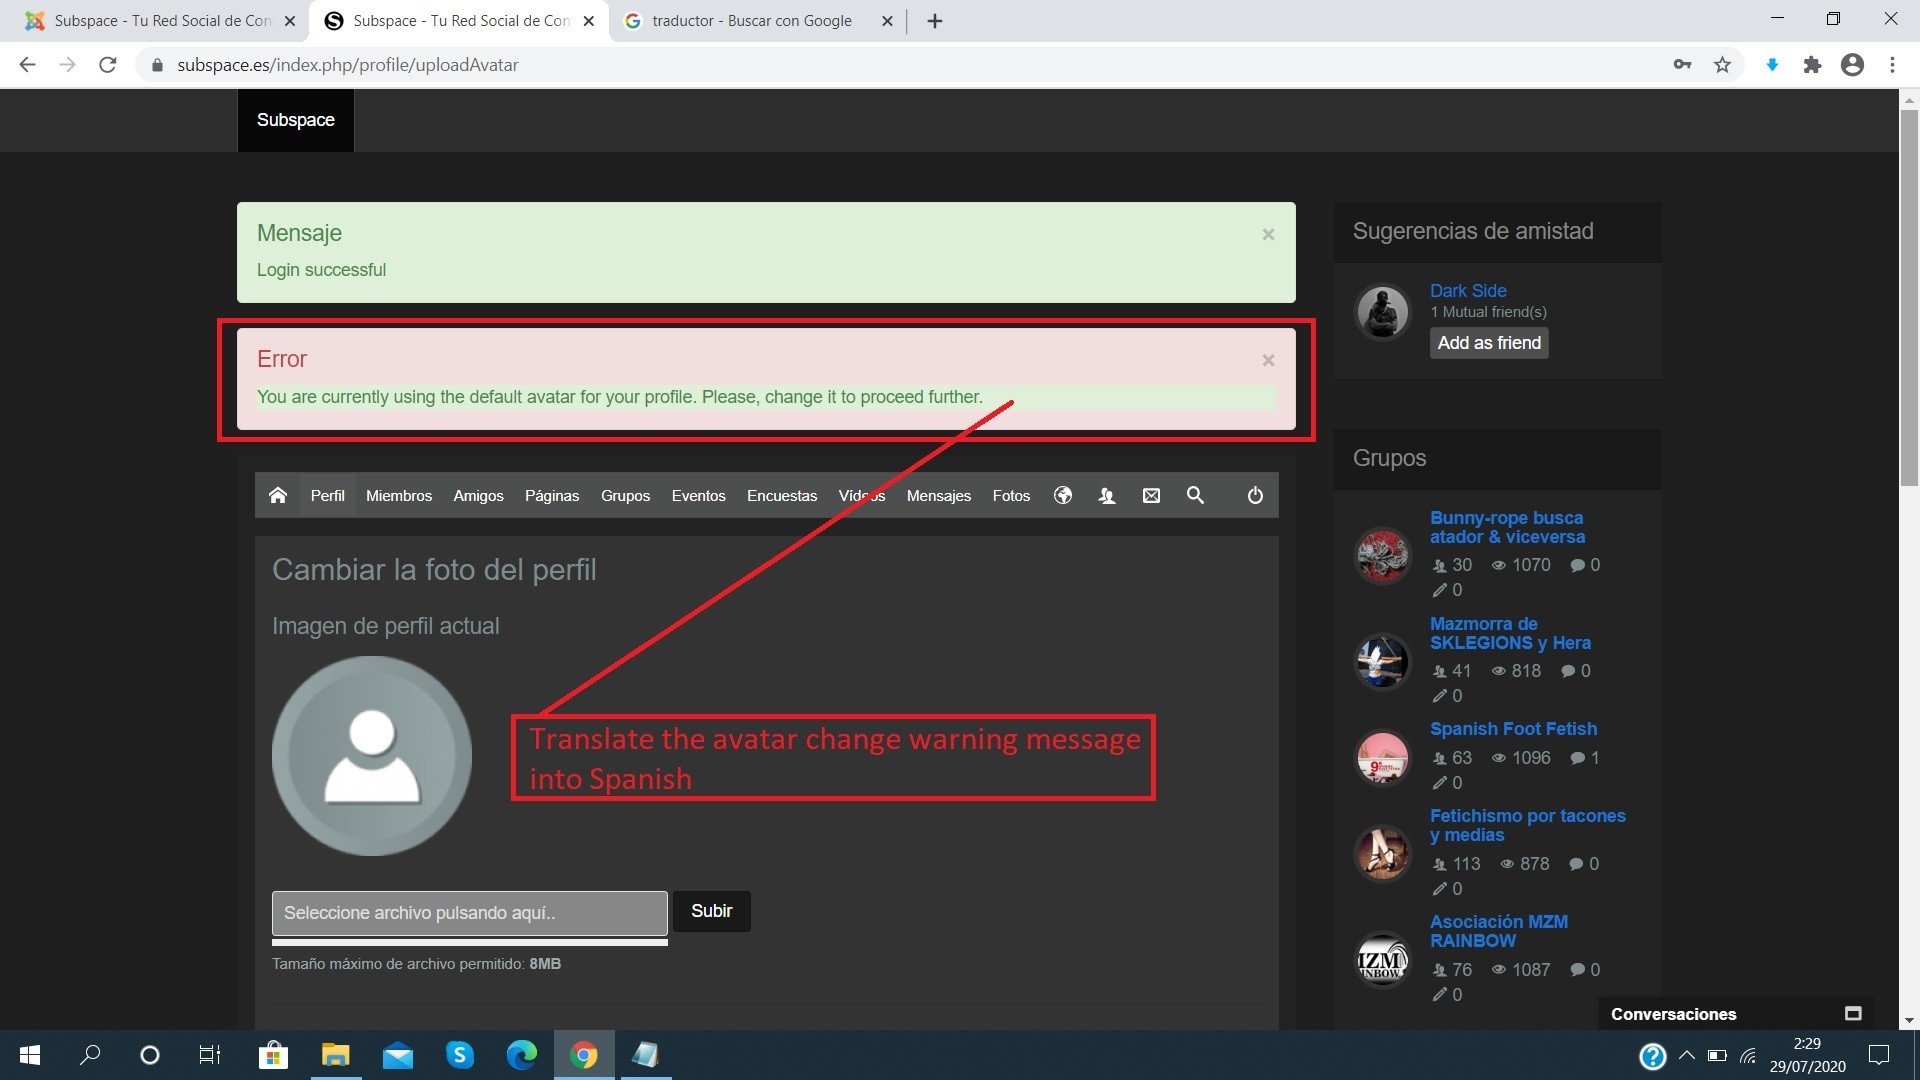Click the power logout icon

1255,495
